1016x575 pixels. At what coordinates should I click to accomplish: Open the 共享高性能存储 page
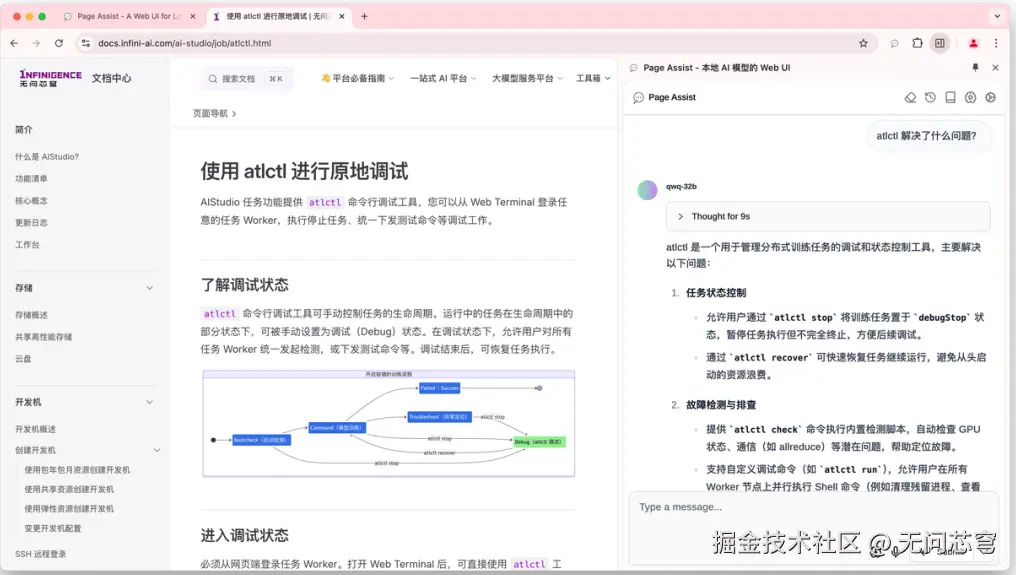(x=43, y=337)
